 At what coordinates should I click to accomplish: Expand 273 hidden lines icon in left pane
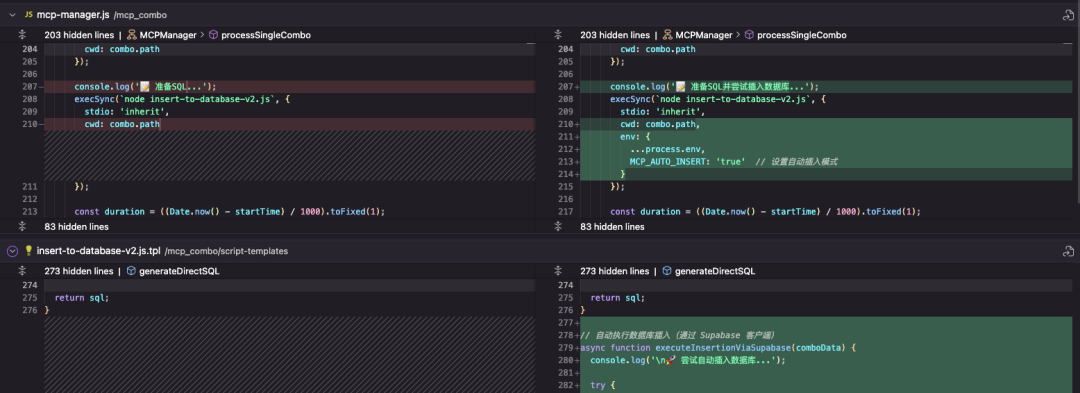click(22, 271)
